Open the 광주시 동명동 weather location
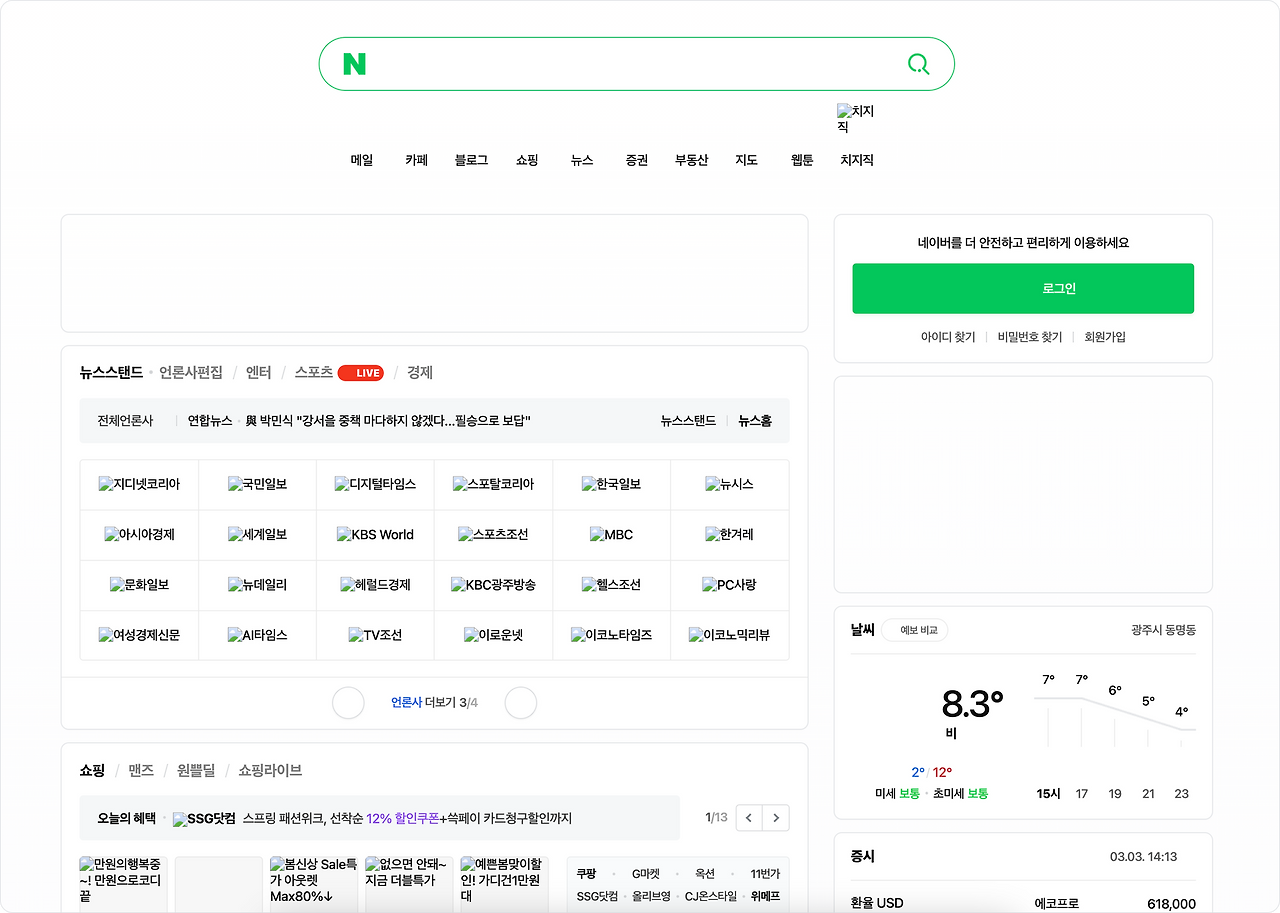 pos(1163,630)
